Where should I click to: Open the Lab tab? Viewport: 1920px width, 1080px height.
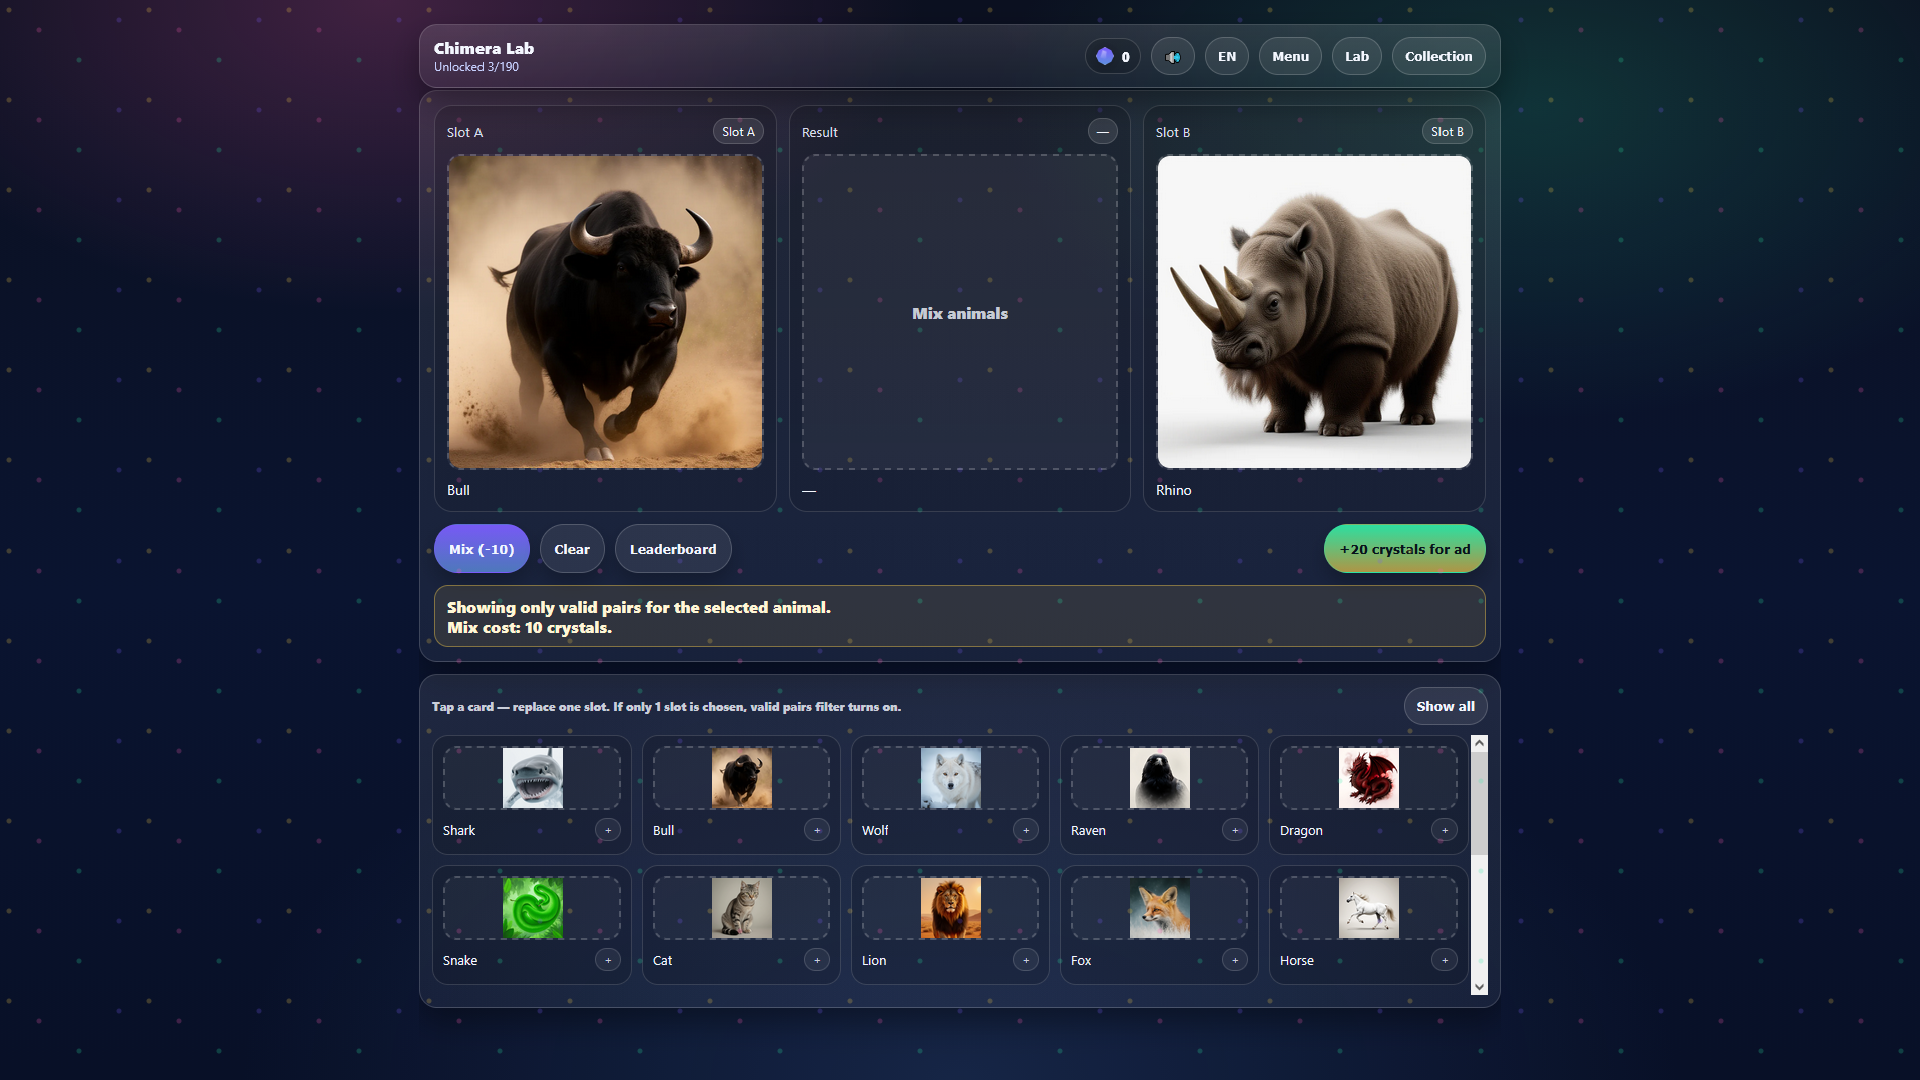click(1356, 56)
